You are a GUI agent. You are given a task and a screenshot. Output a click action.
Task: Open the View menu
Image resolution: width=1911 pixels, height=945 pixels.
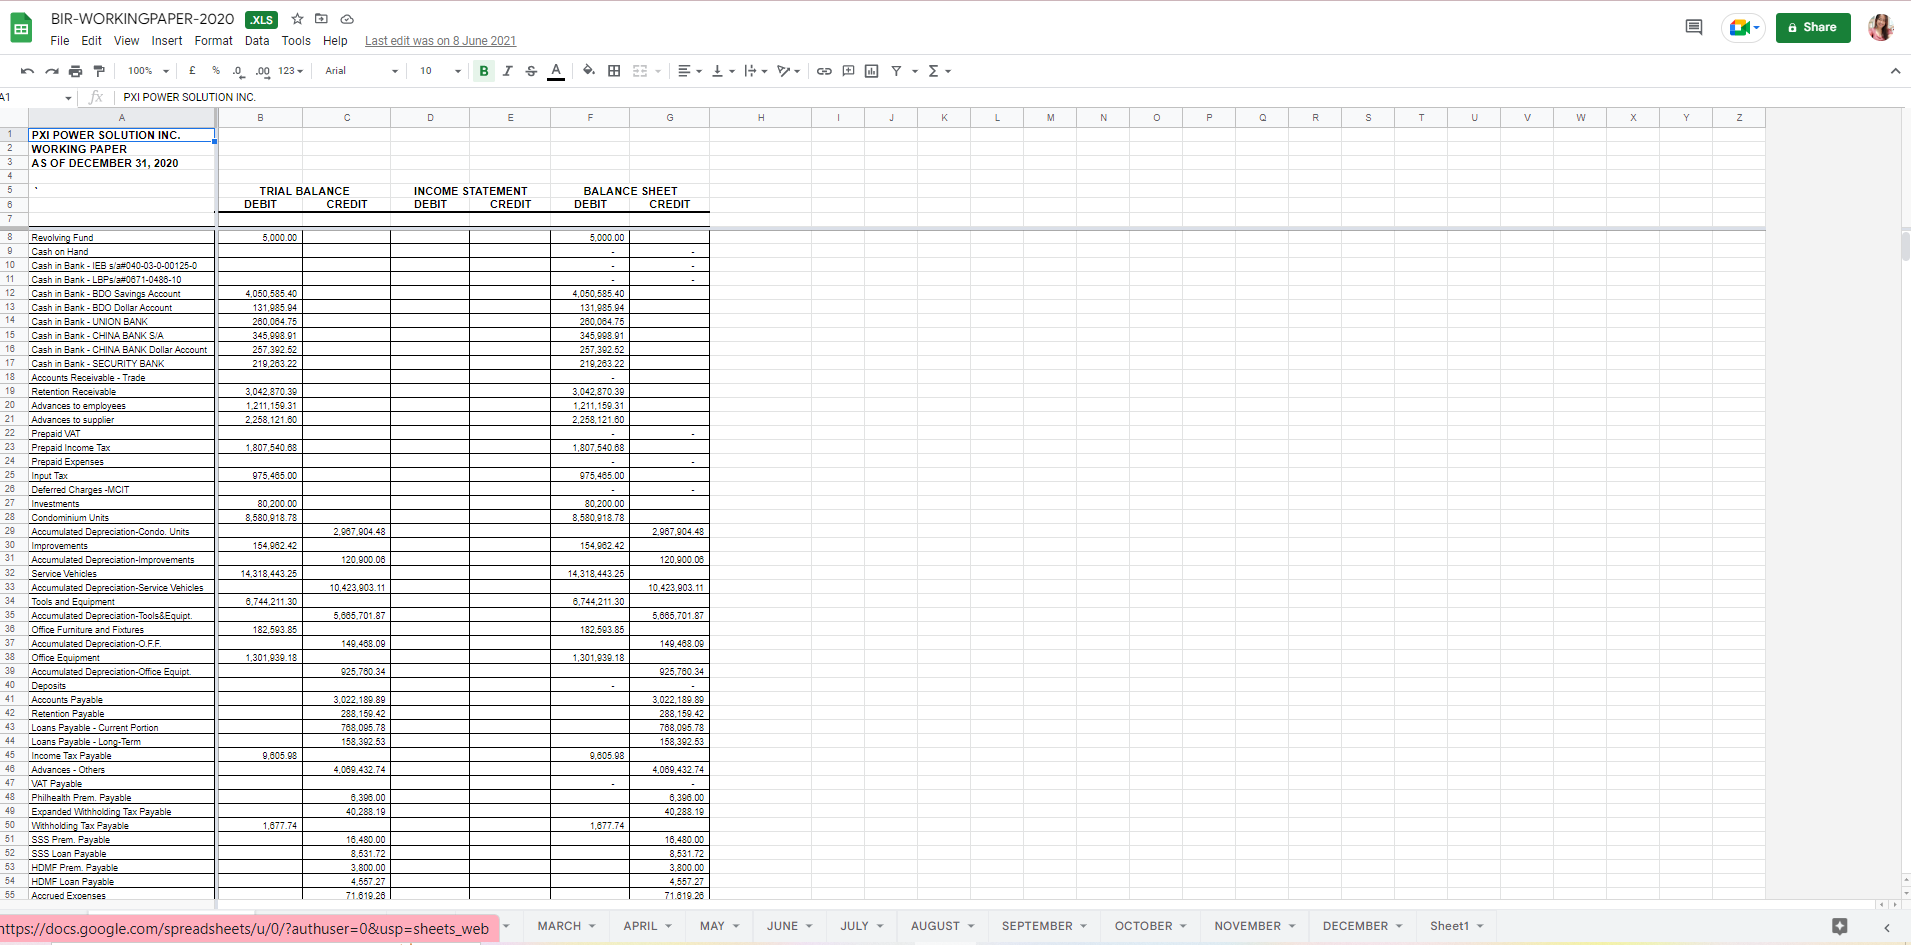tap(127, 41)
